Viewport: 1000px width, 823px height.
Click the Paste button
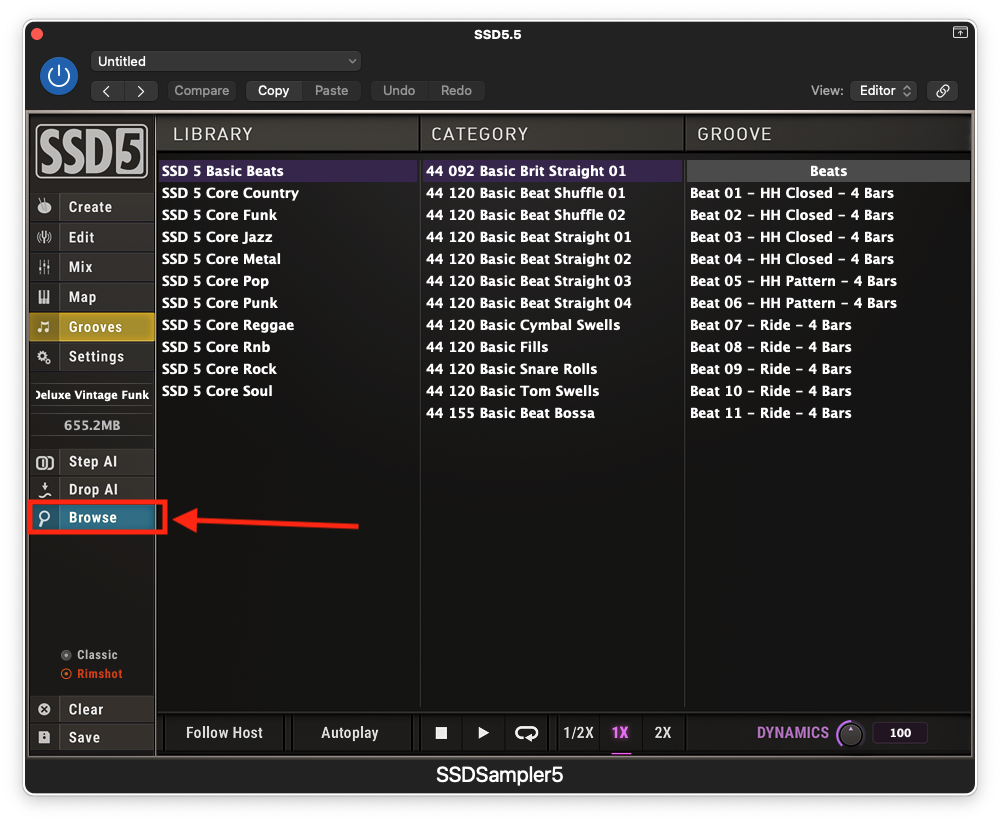pyautogui.click(x=332, y=91)
